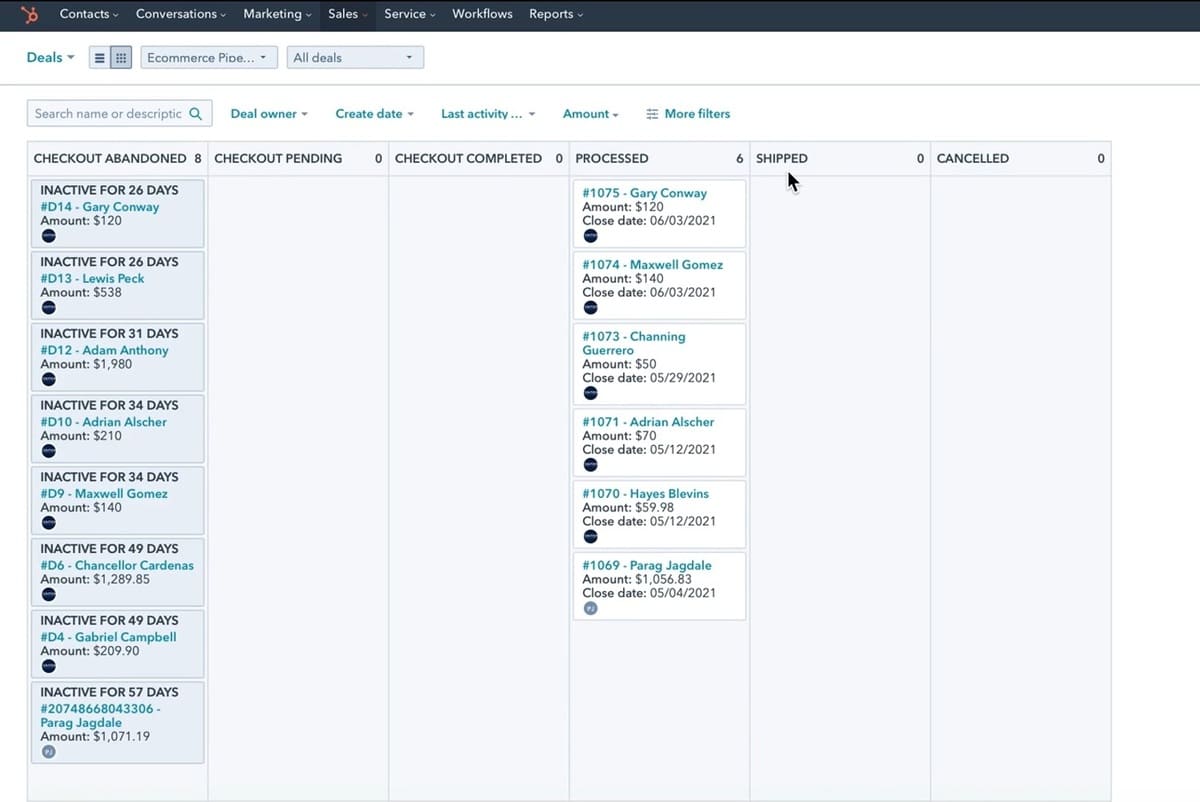Click the avatar on #D12 Adam Anthony card
Screen dimensions: 1200x802
(x=49, y=379)
